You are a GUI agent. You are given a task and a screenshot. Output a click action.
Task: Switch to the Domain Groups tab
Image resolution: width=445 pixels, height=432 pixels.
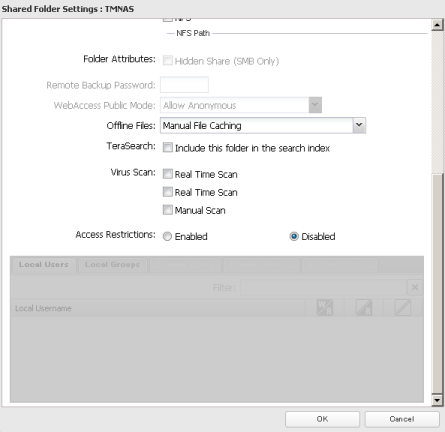pyautogui.click(x=261, y=265)
